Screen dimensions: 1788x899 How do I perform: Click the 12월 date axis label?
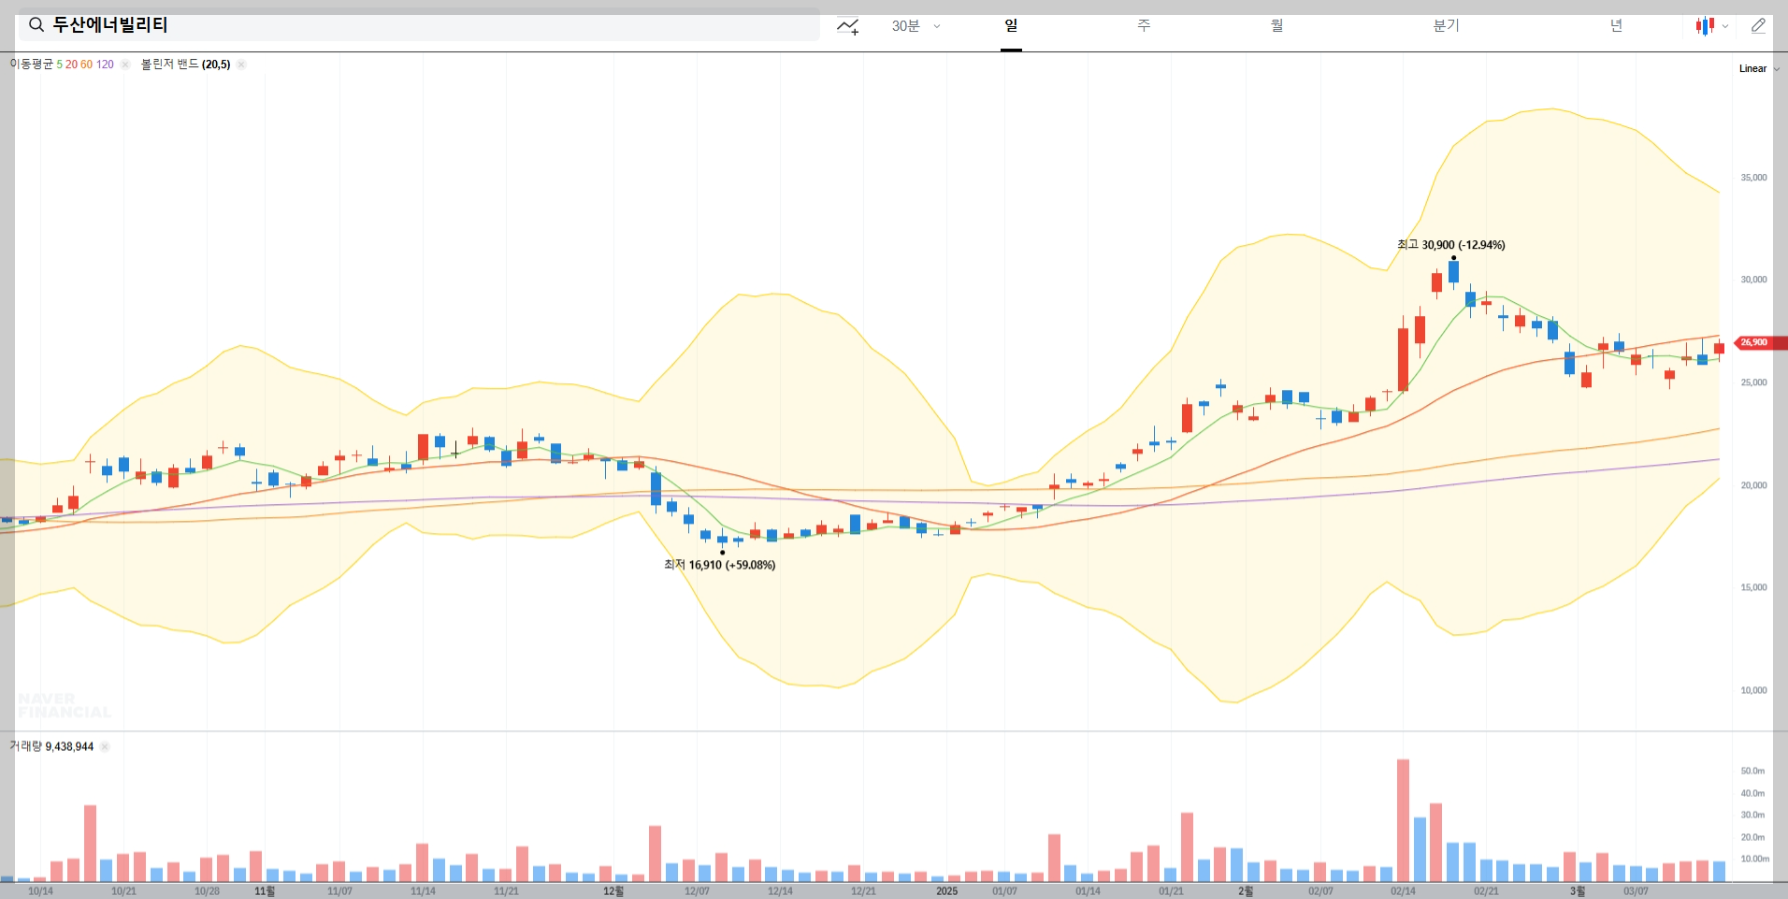click(x=613, y=891)
